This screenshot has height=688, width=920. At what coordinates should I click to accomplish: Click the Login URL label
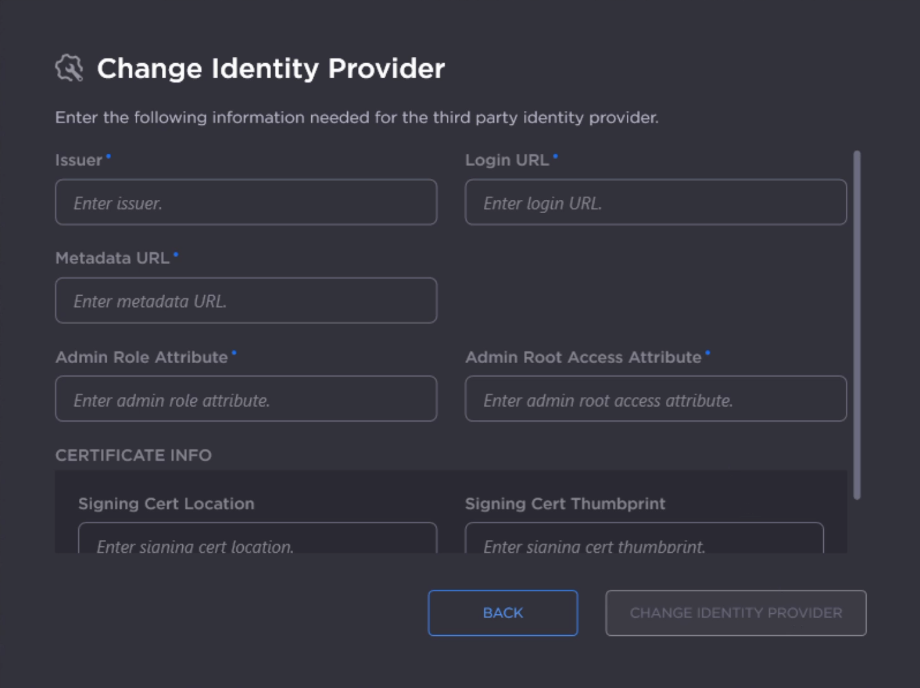pos(507,160)
